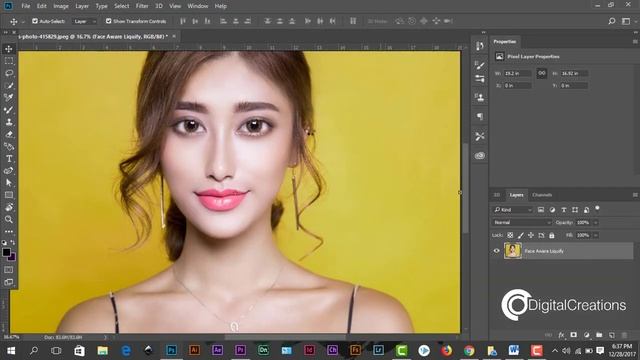This screenshot has height=360, width=640.
Task: Switch to the Channels tab
Action: point(542,195)
